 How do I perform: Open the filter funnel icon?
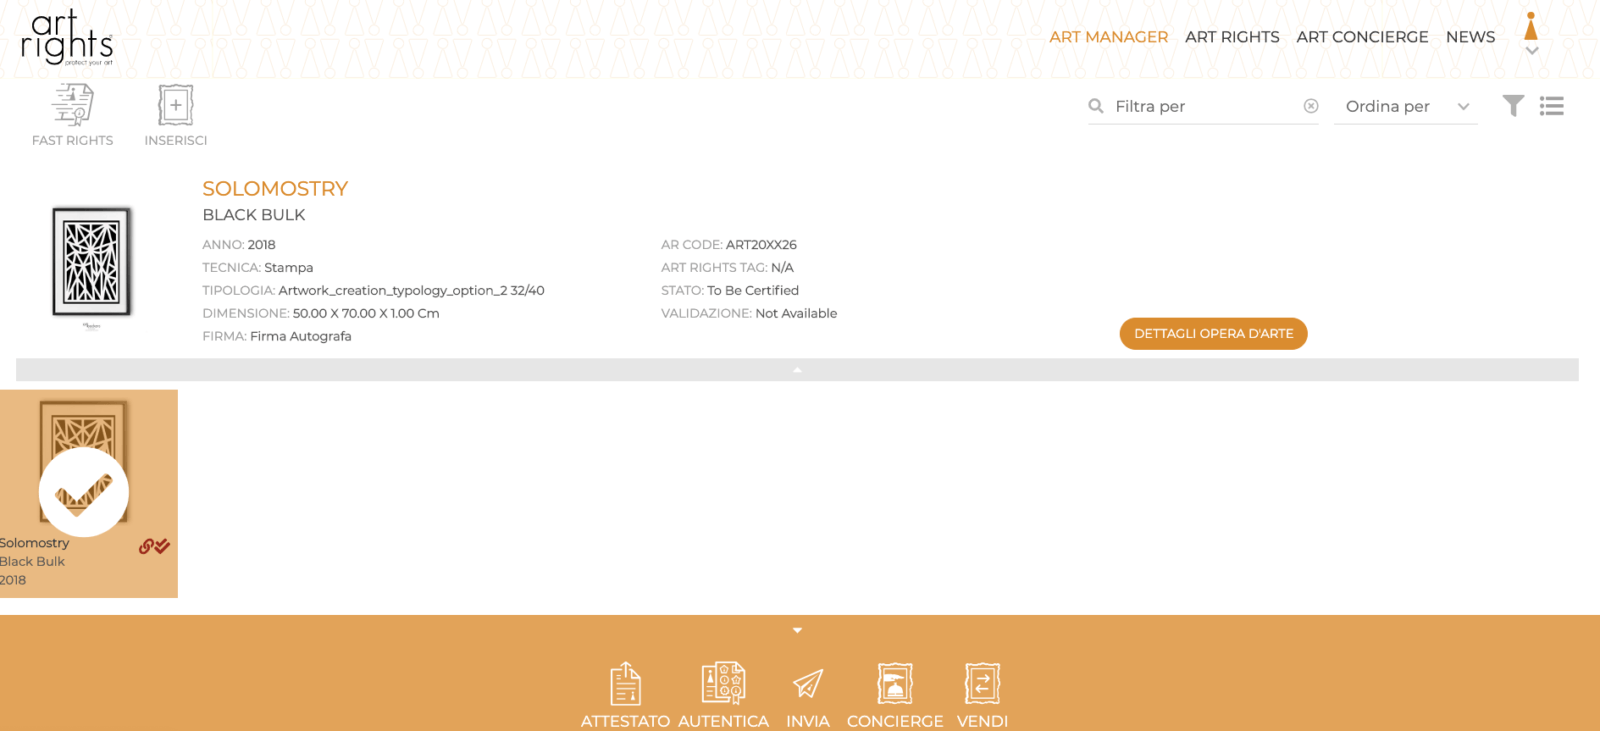1513,106
